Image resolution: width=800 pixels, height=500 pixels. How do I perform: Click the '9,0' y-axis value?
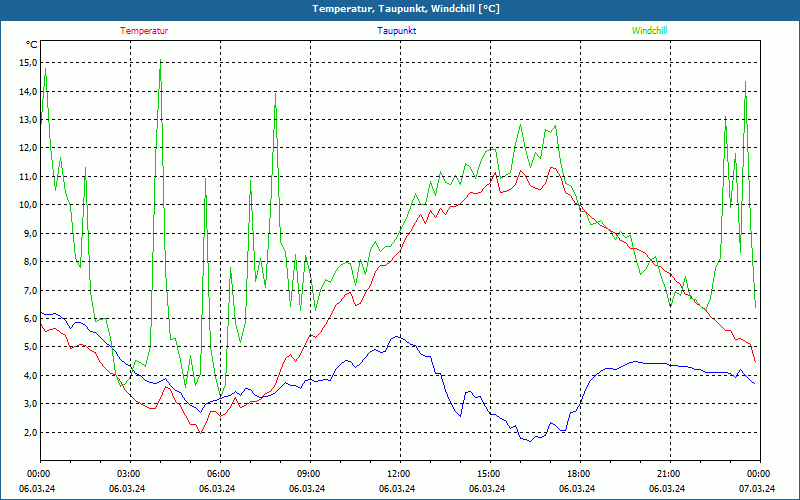pos(30,233)
